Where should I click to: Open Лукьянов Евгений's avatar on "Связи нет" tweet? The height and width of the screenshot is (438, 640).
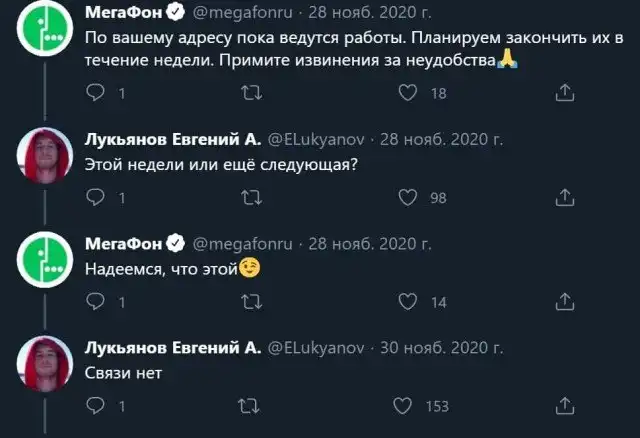click(x=46, y=362)
